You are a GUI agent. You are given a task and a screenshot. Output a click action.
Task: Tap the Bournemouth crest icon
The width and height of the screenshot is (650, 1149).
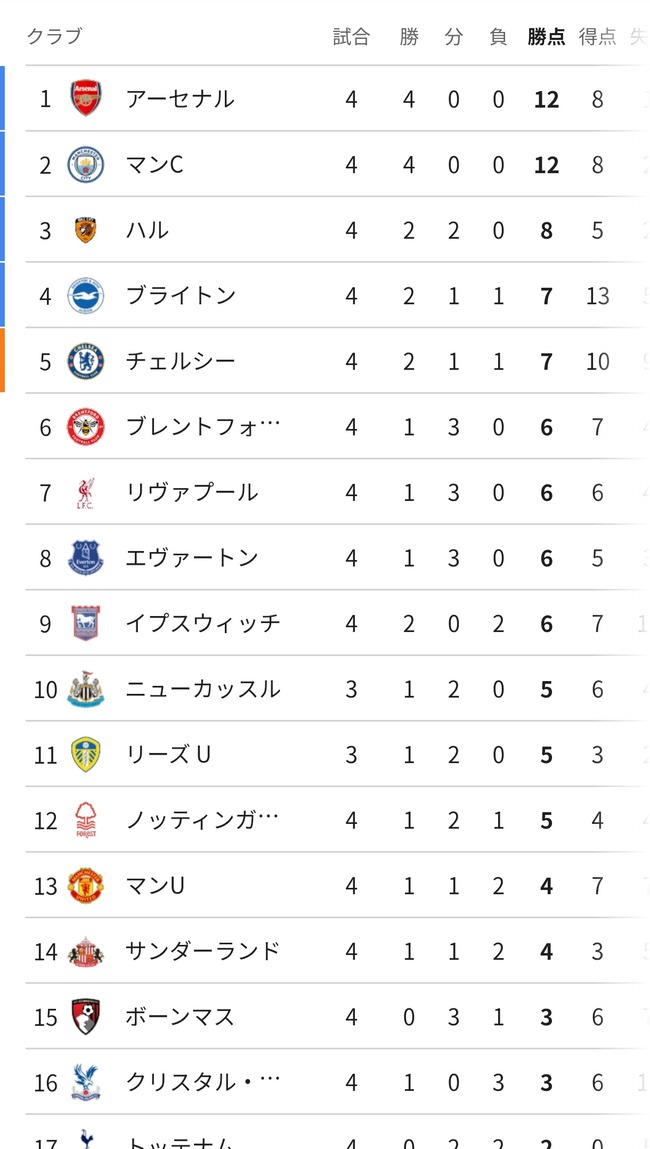coord(86,1017)
